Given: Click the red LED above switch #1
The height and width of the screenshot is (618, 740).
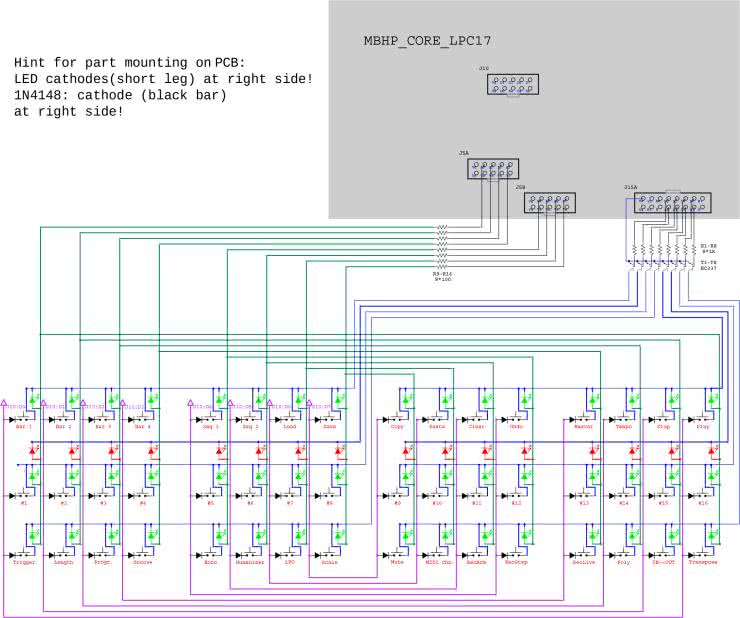Looking at the screenshot, I should click(x=32, y=452).
